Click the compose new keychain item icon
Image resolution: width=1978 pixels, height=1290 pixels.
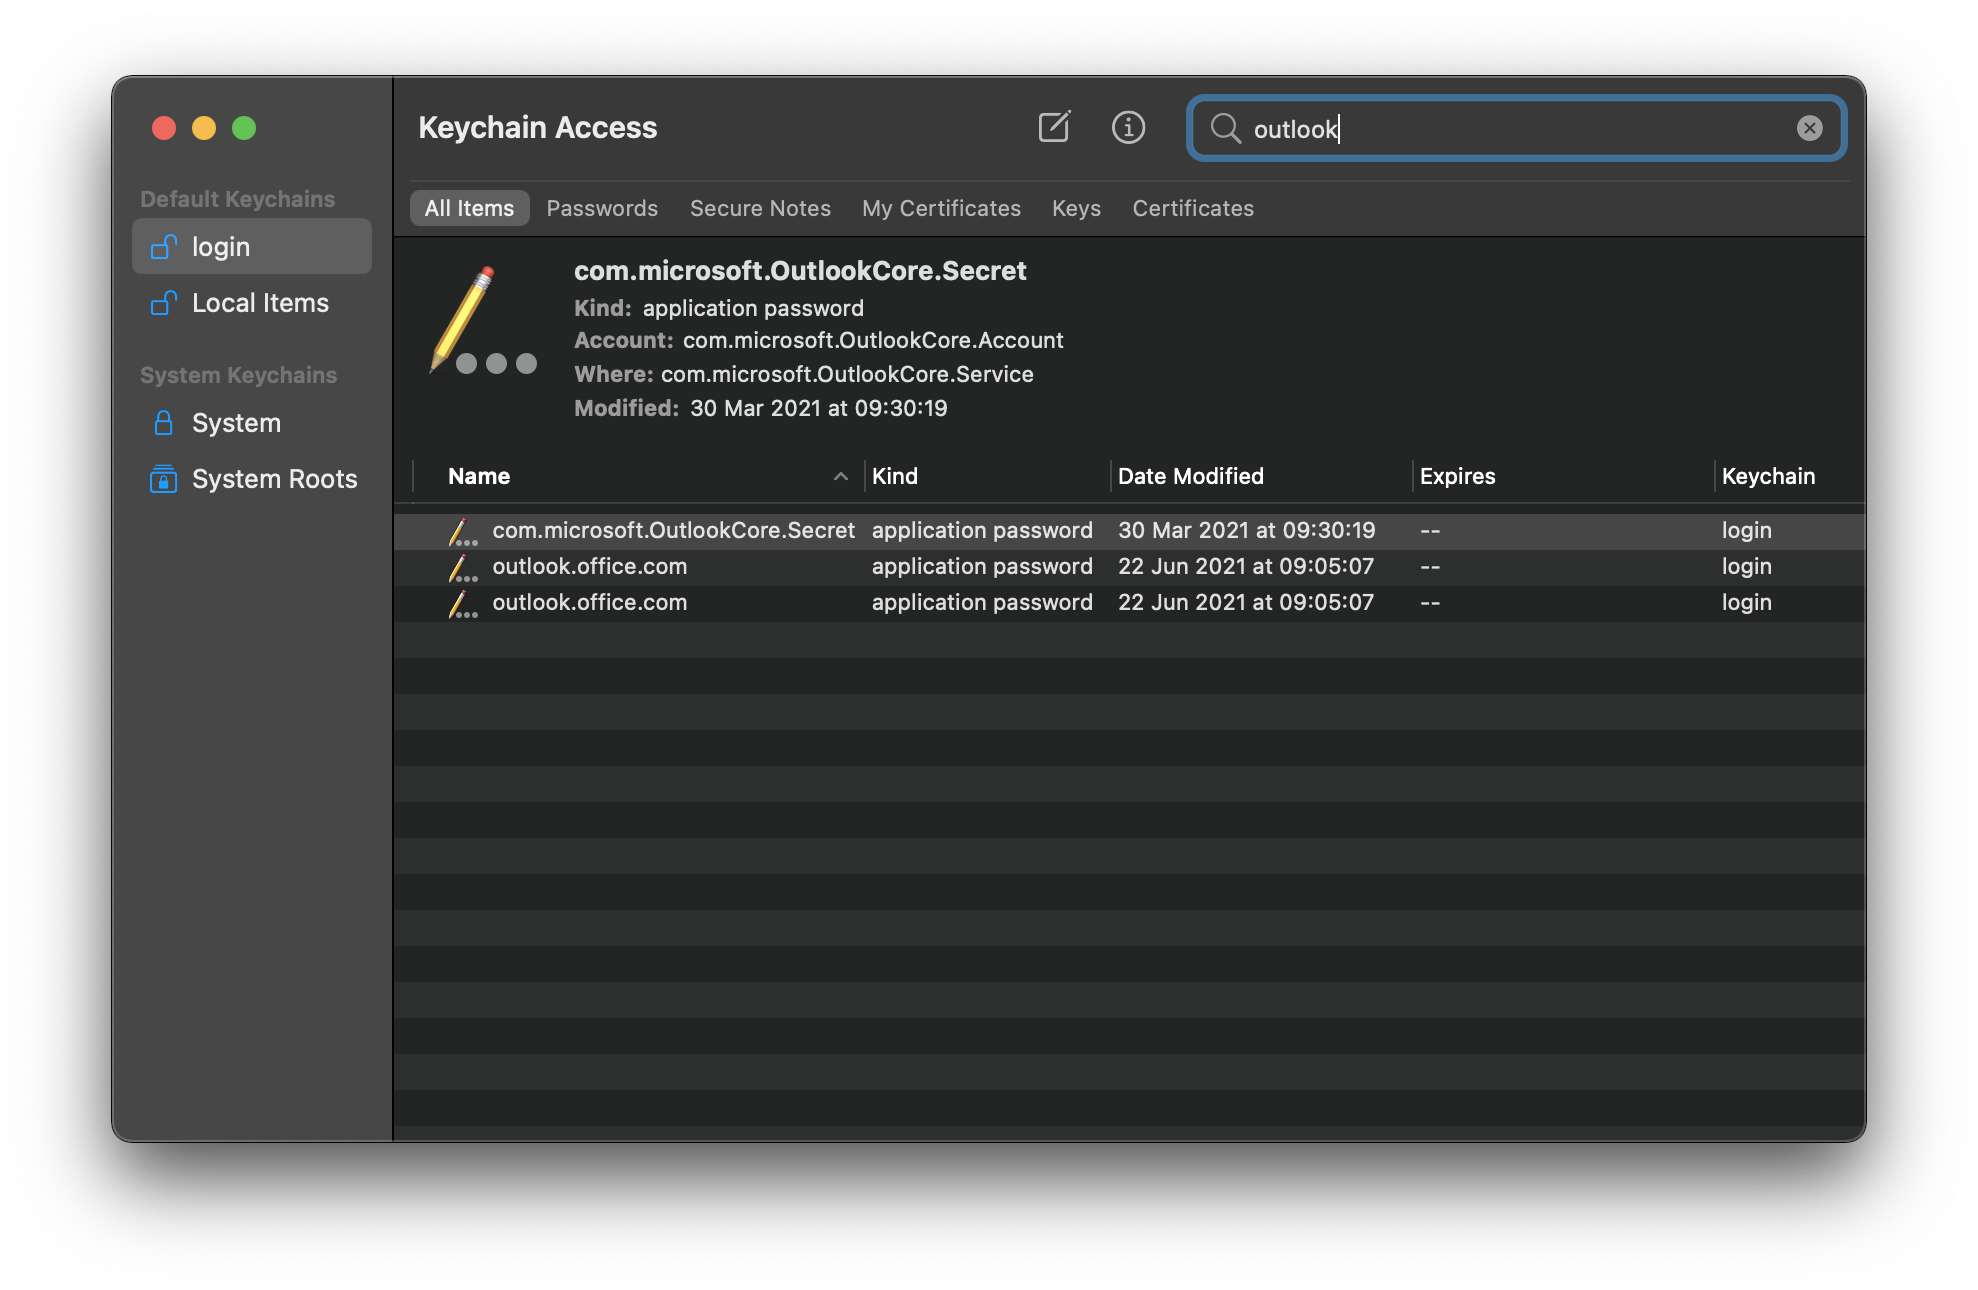pyautogui.click(x=1054, y=127)
